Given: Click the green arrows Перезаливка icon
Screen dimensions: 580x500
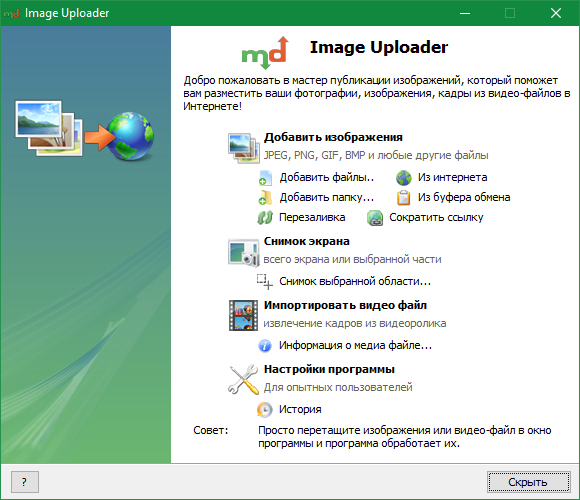Looking at the screenshot, I should pos(265,217).
